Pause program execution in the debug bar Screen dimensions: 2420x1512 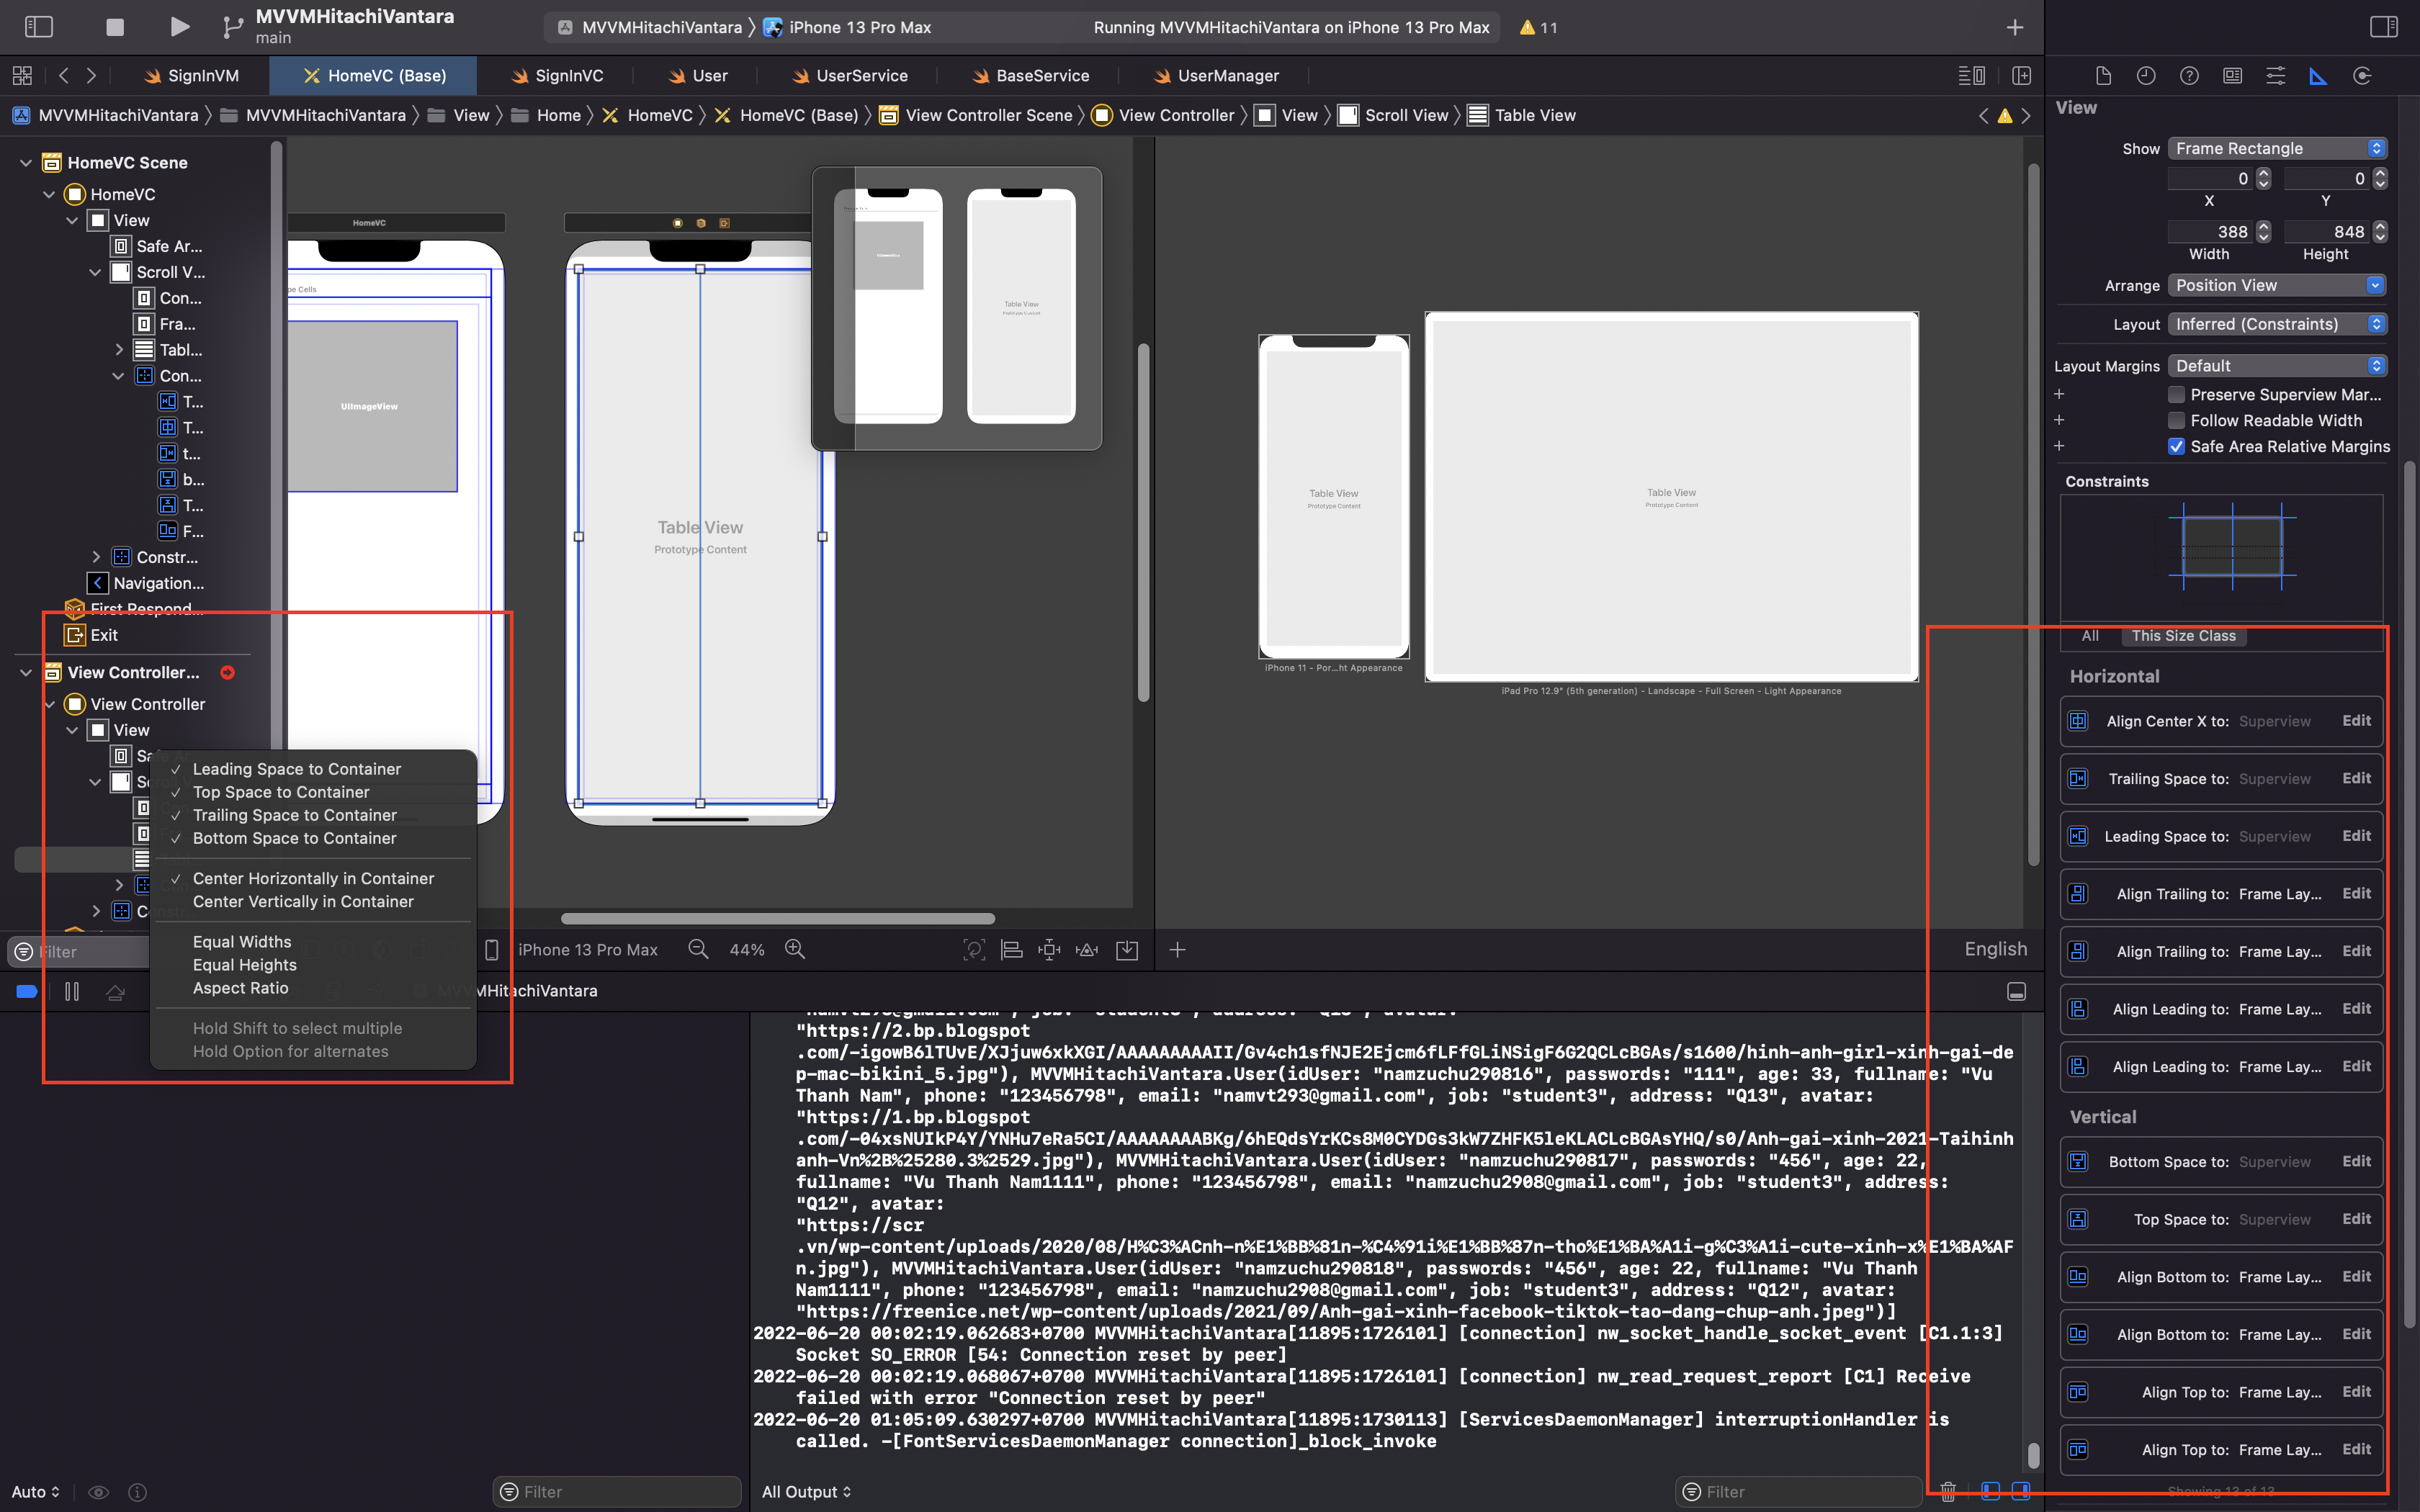[x=72, y=991]
